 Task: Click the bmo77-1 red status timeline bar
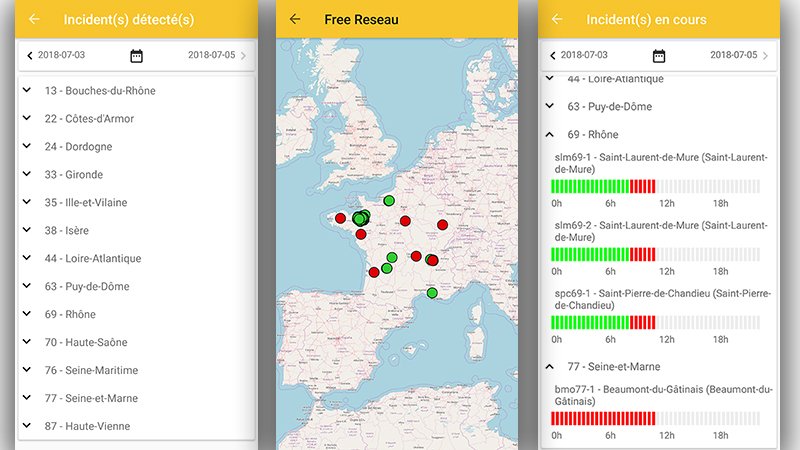tap(656, 418)
